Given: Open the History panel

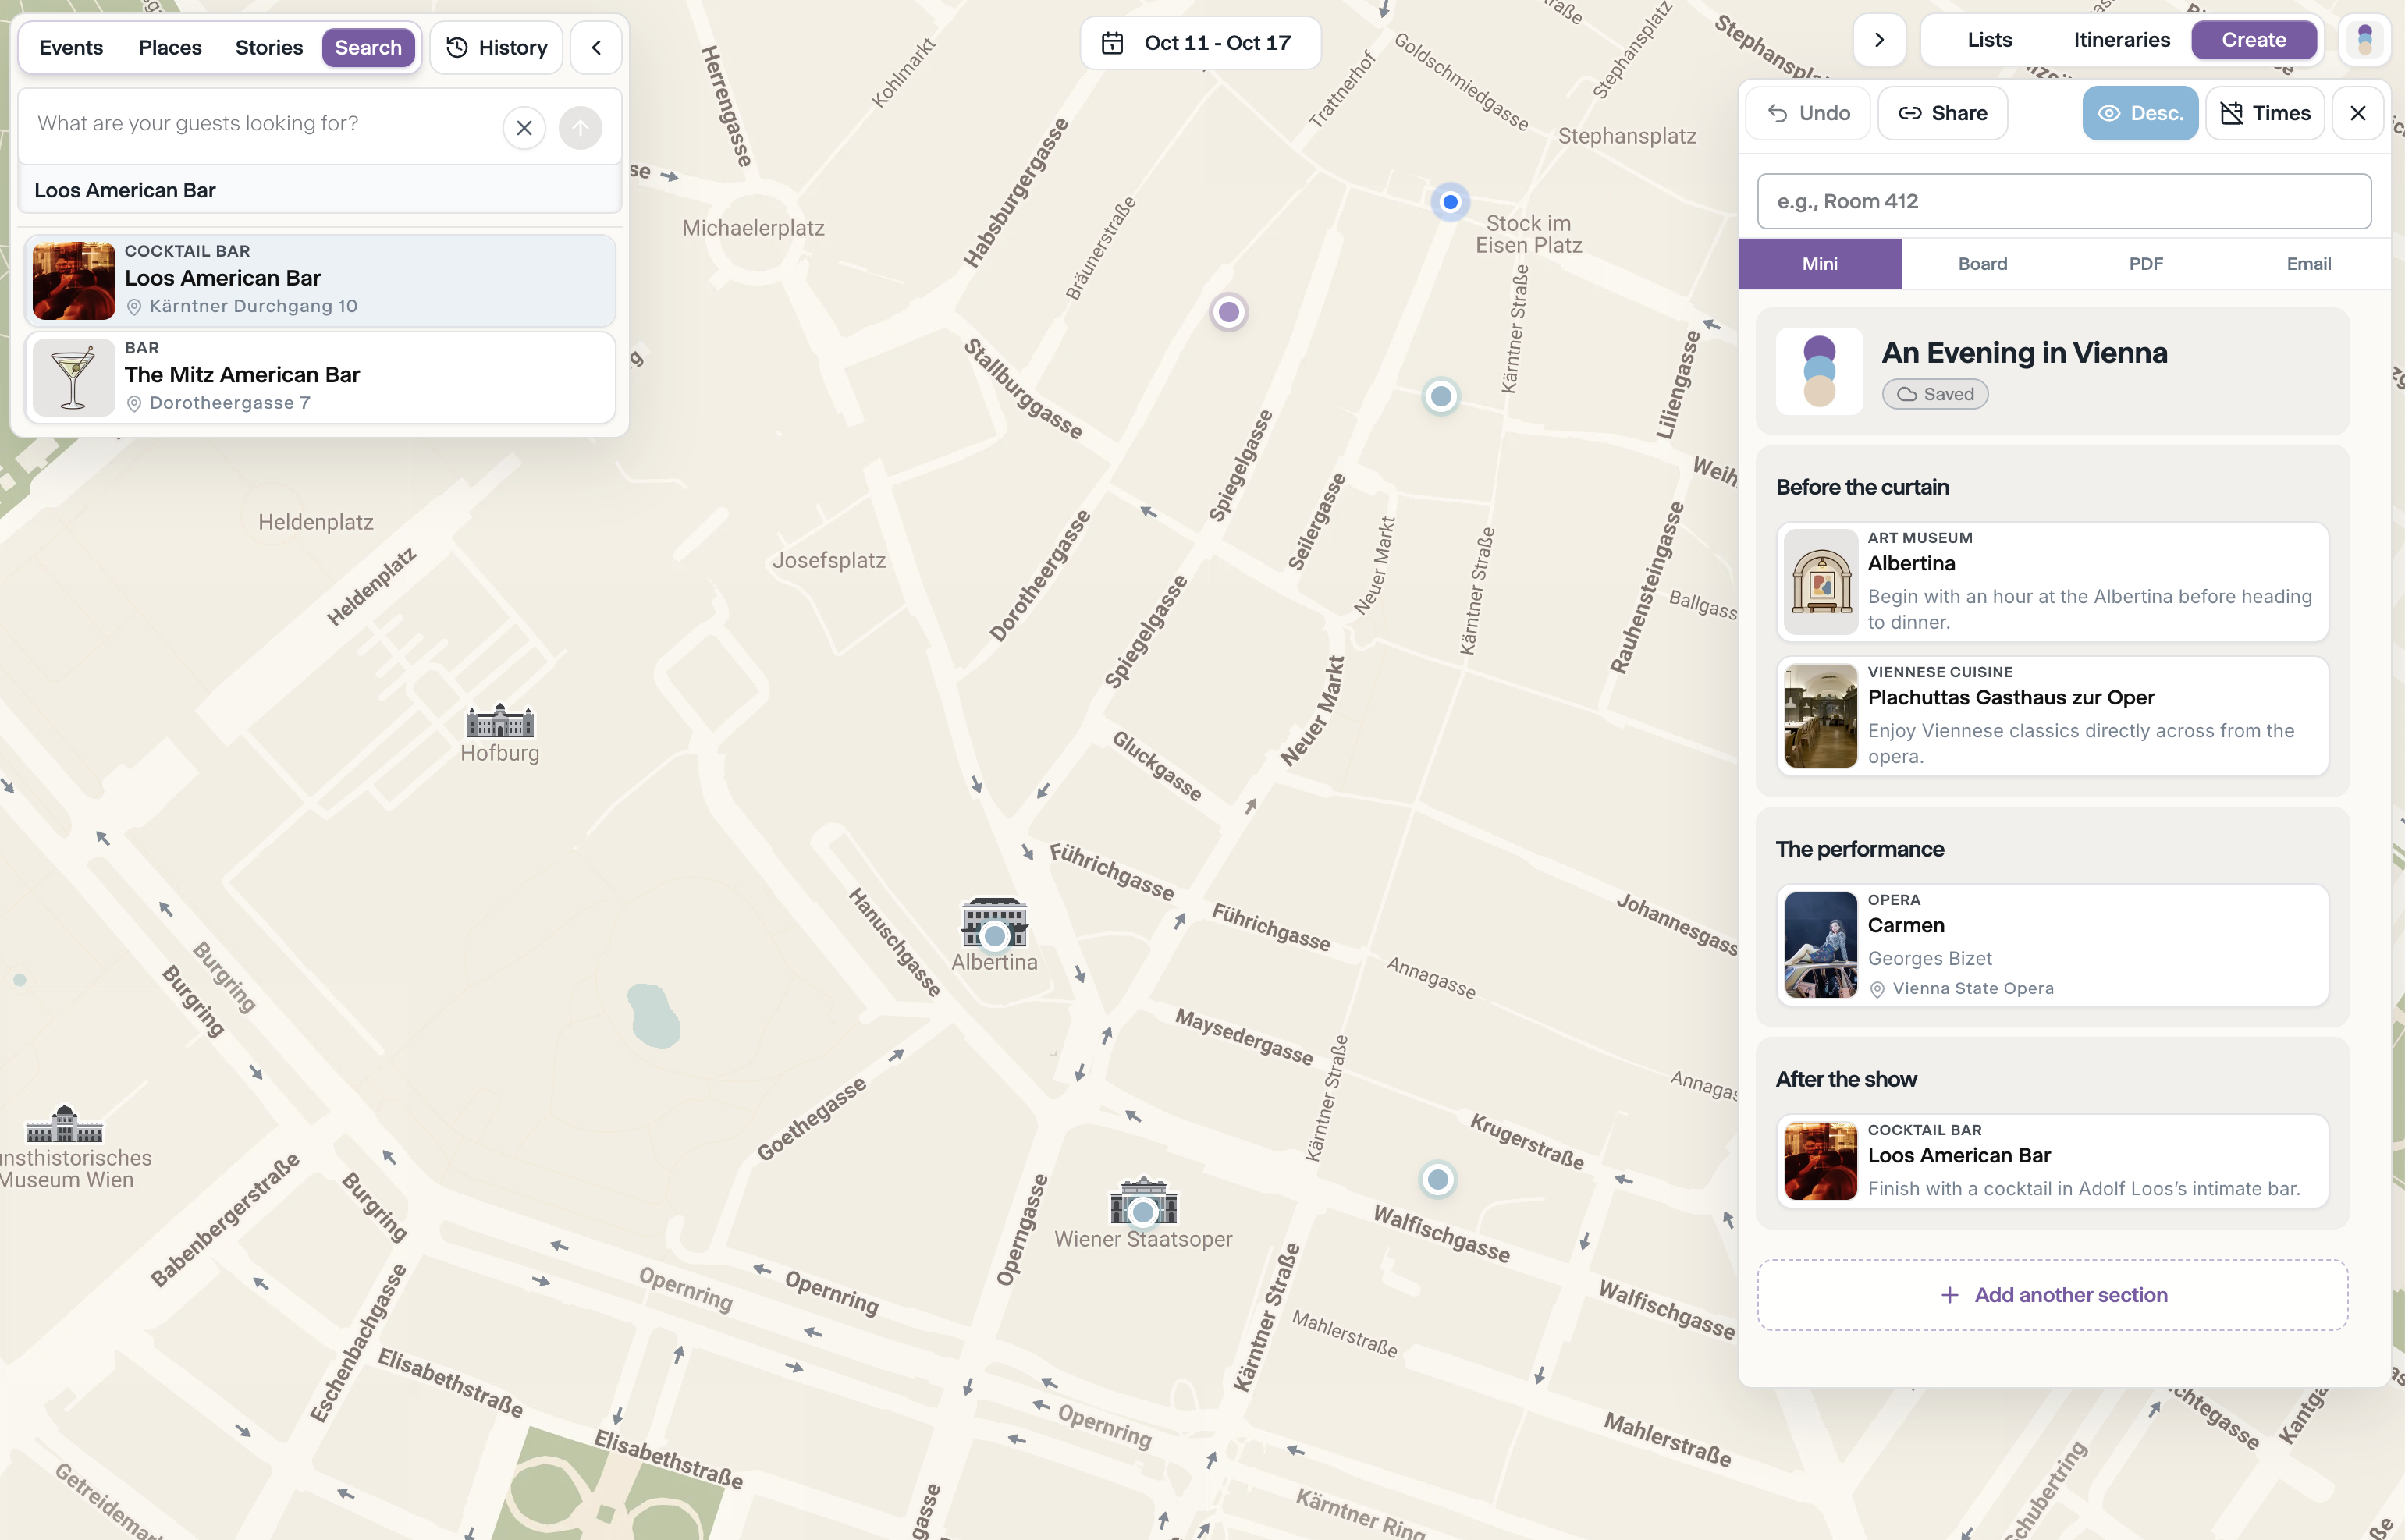Looking at the screenshot, I should point(497,47).
